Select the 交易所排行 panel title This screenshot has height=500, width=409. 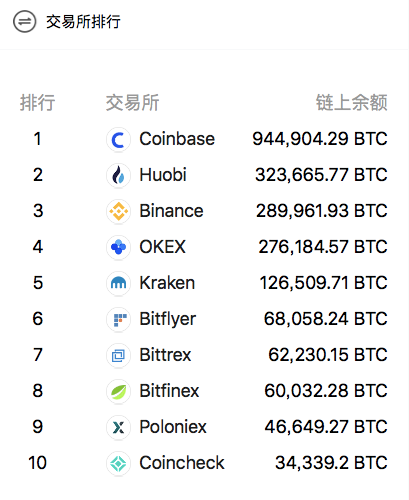coord(83,22)
